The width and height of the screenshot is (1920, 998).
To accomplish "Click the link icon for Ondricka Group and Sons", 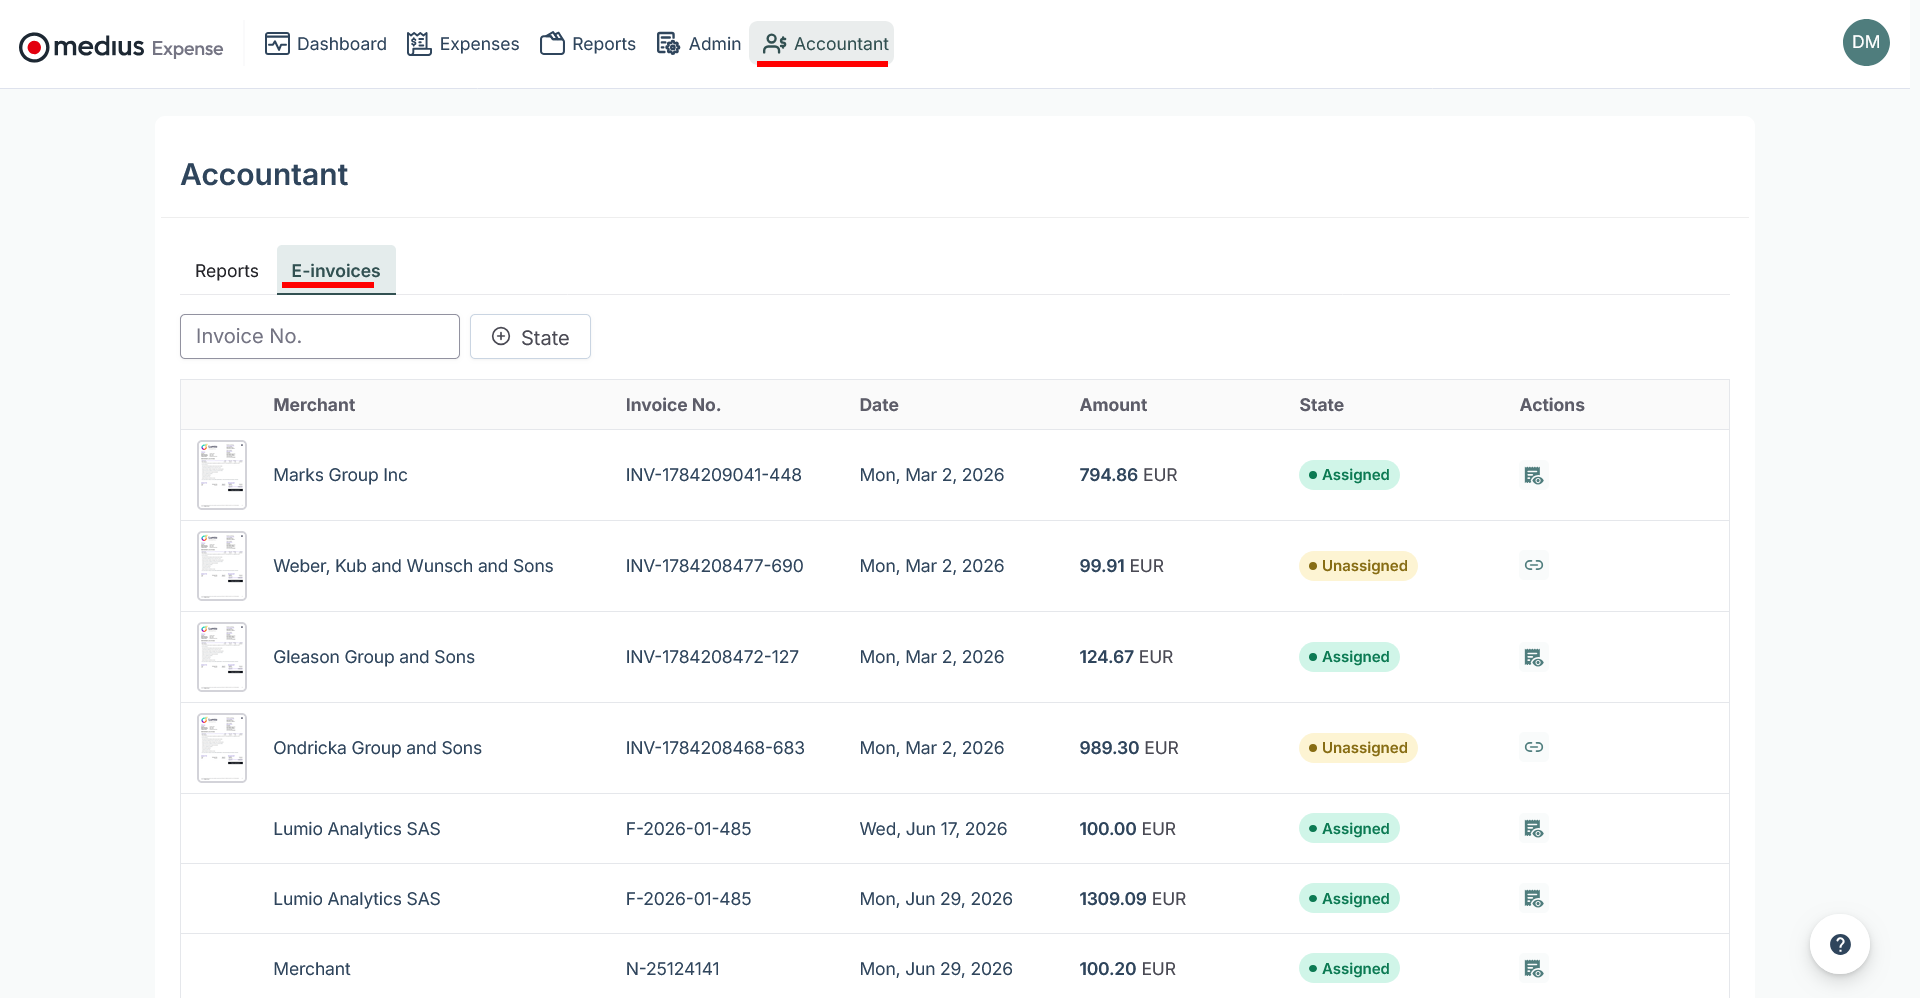I will 1533,747.
